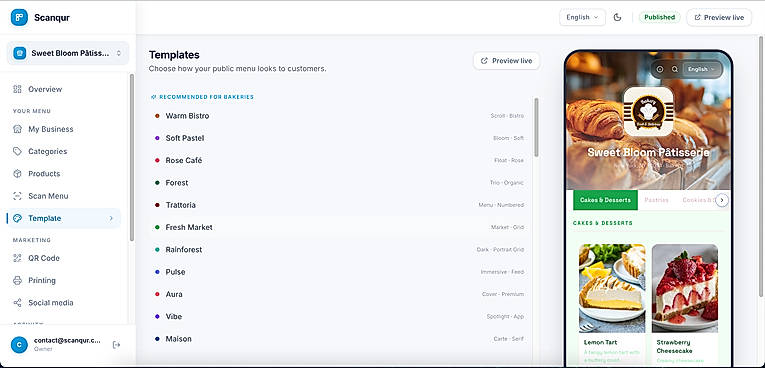765x368 pixels.
Task: Select the Aura template
Action: 340,294
